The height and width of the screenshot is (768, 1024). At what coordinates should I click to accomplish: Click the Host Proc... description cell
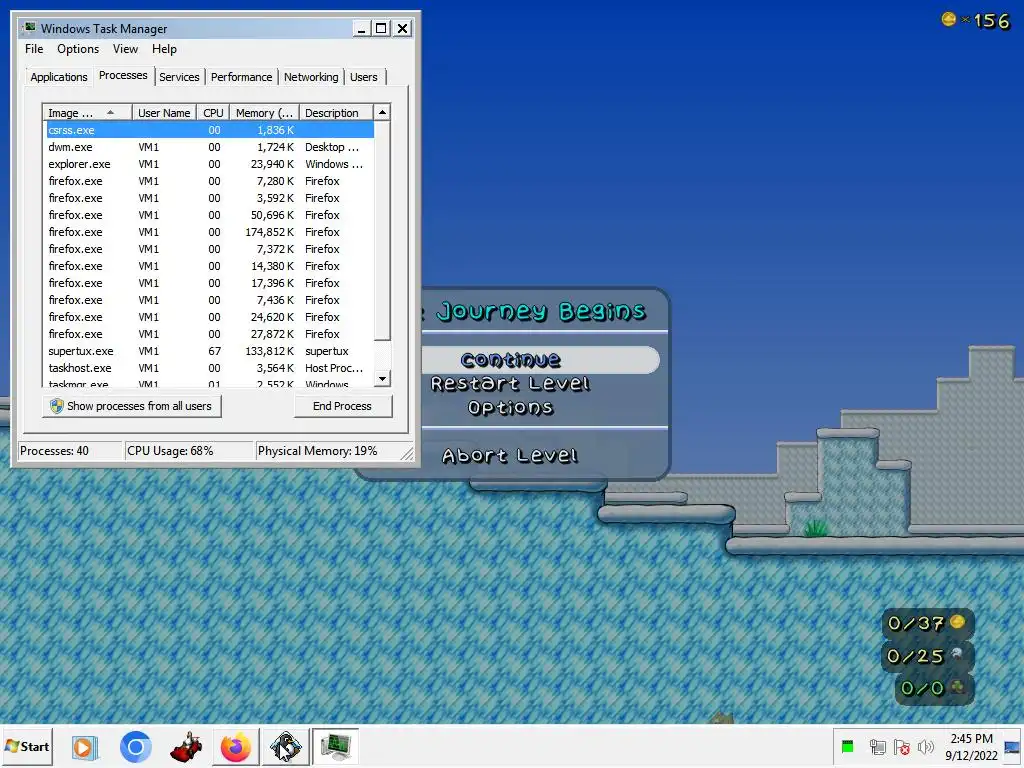click(x=334, y=368)
